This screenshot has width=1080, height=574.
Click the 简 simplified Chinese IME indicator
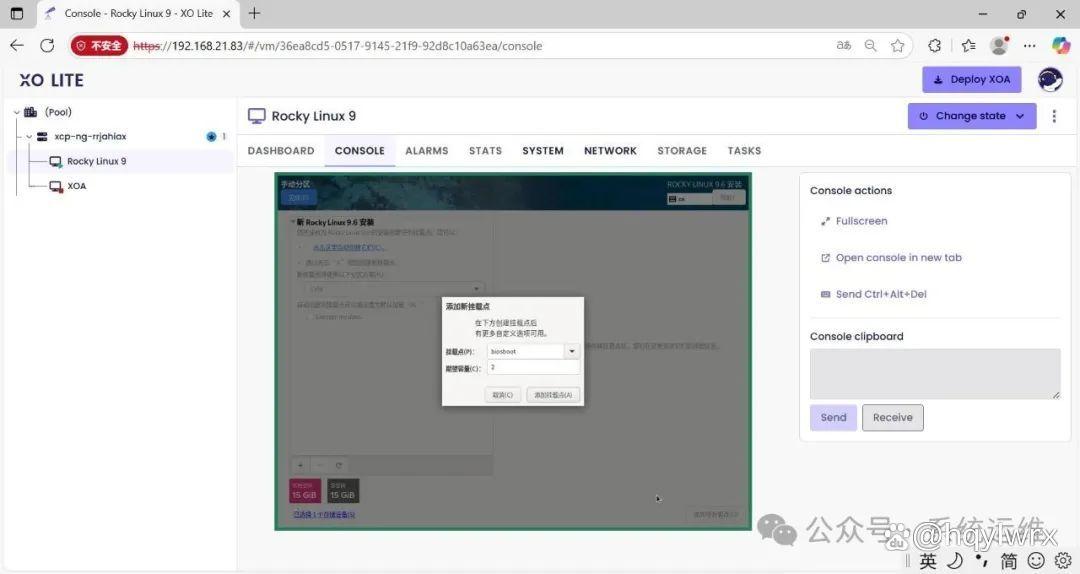tap(1008, 561)
